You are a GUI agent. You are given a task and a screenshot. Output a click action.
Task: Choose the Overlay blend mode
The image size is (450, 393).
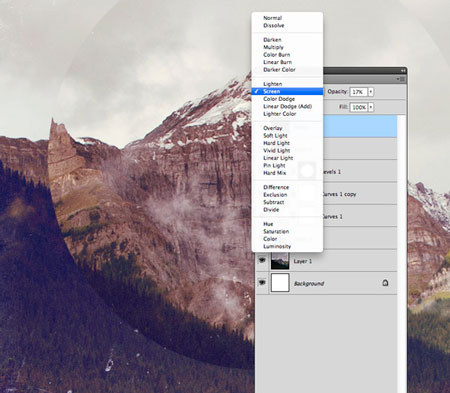click(273, 128)
